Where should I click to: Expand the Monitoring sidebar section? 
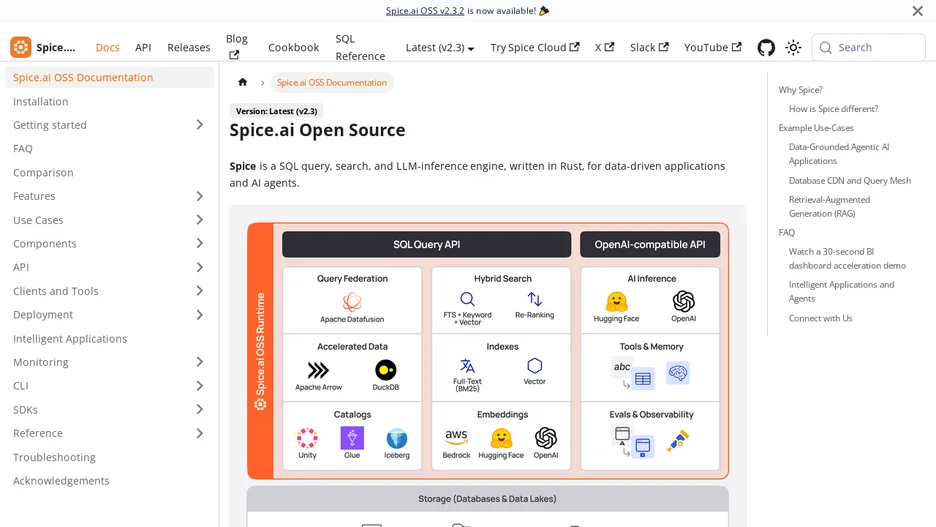[x=199, y=362]
